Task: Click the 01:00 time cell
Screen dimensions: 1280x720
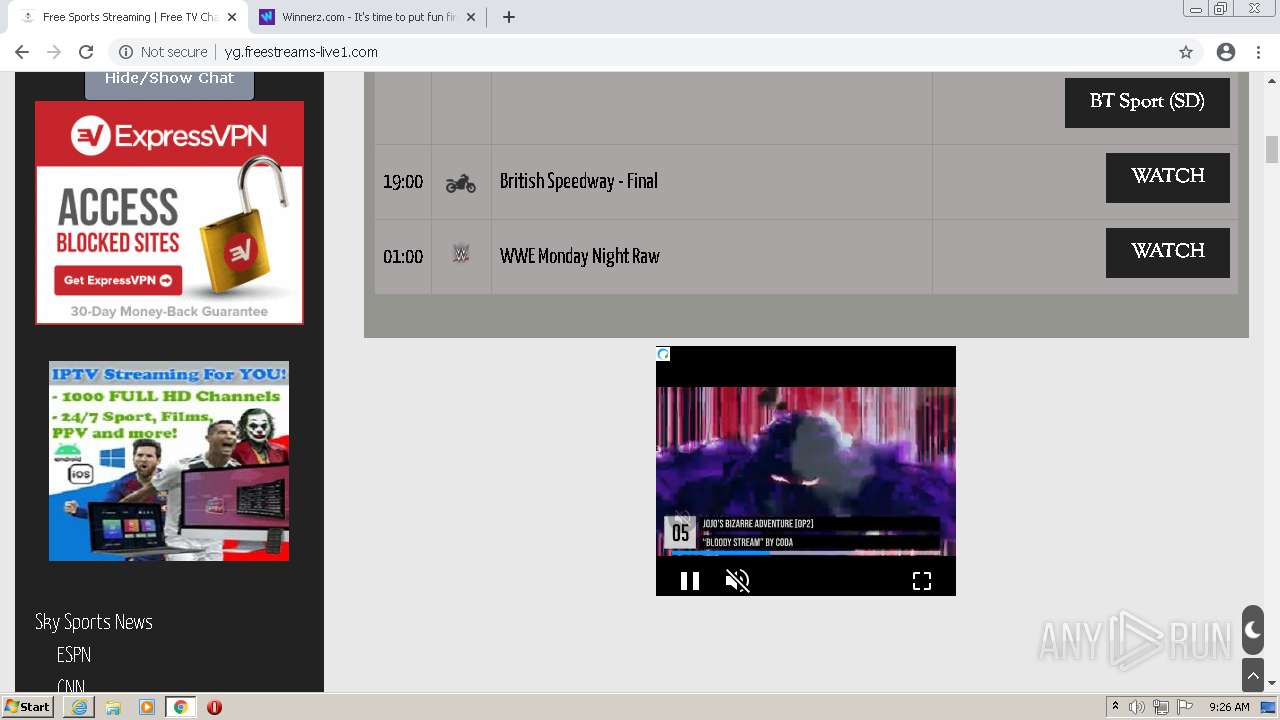Action: (403, 257)
